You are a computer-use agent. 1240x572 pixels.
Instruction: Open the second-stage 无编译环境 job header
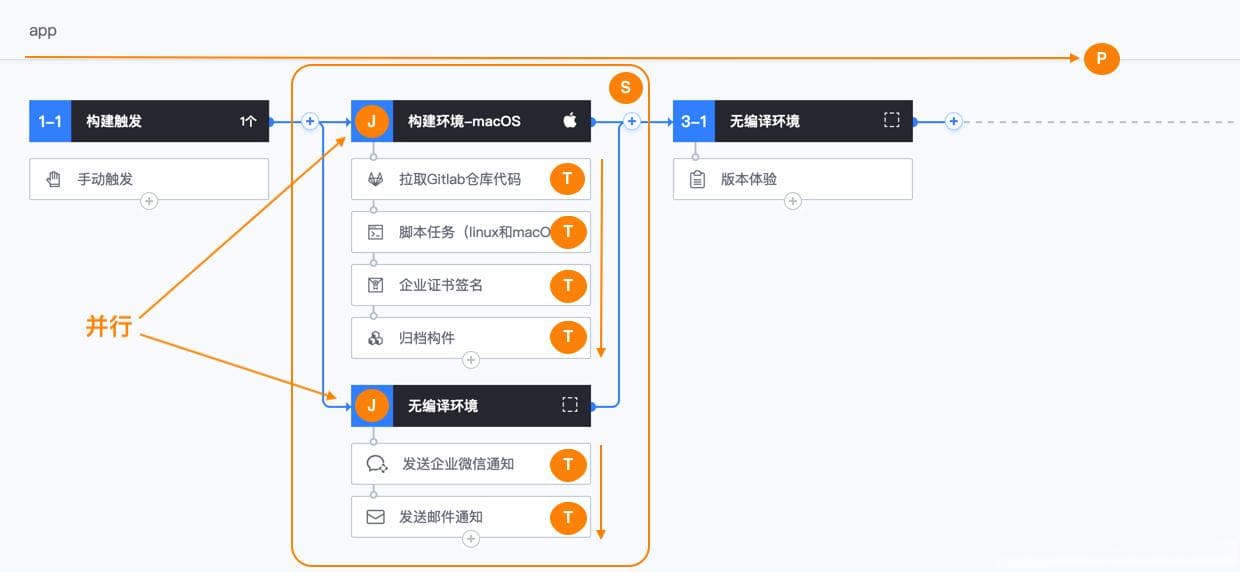(471, 405)
